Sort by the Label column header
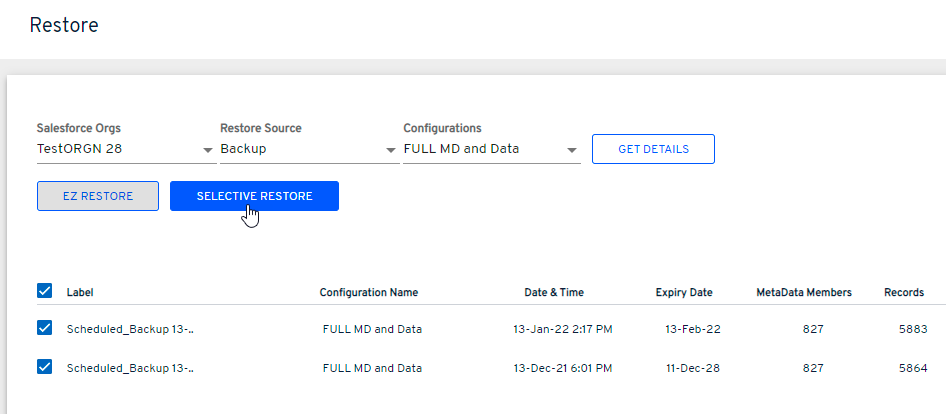The image size is (946, 414). pos(80,292)
